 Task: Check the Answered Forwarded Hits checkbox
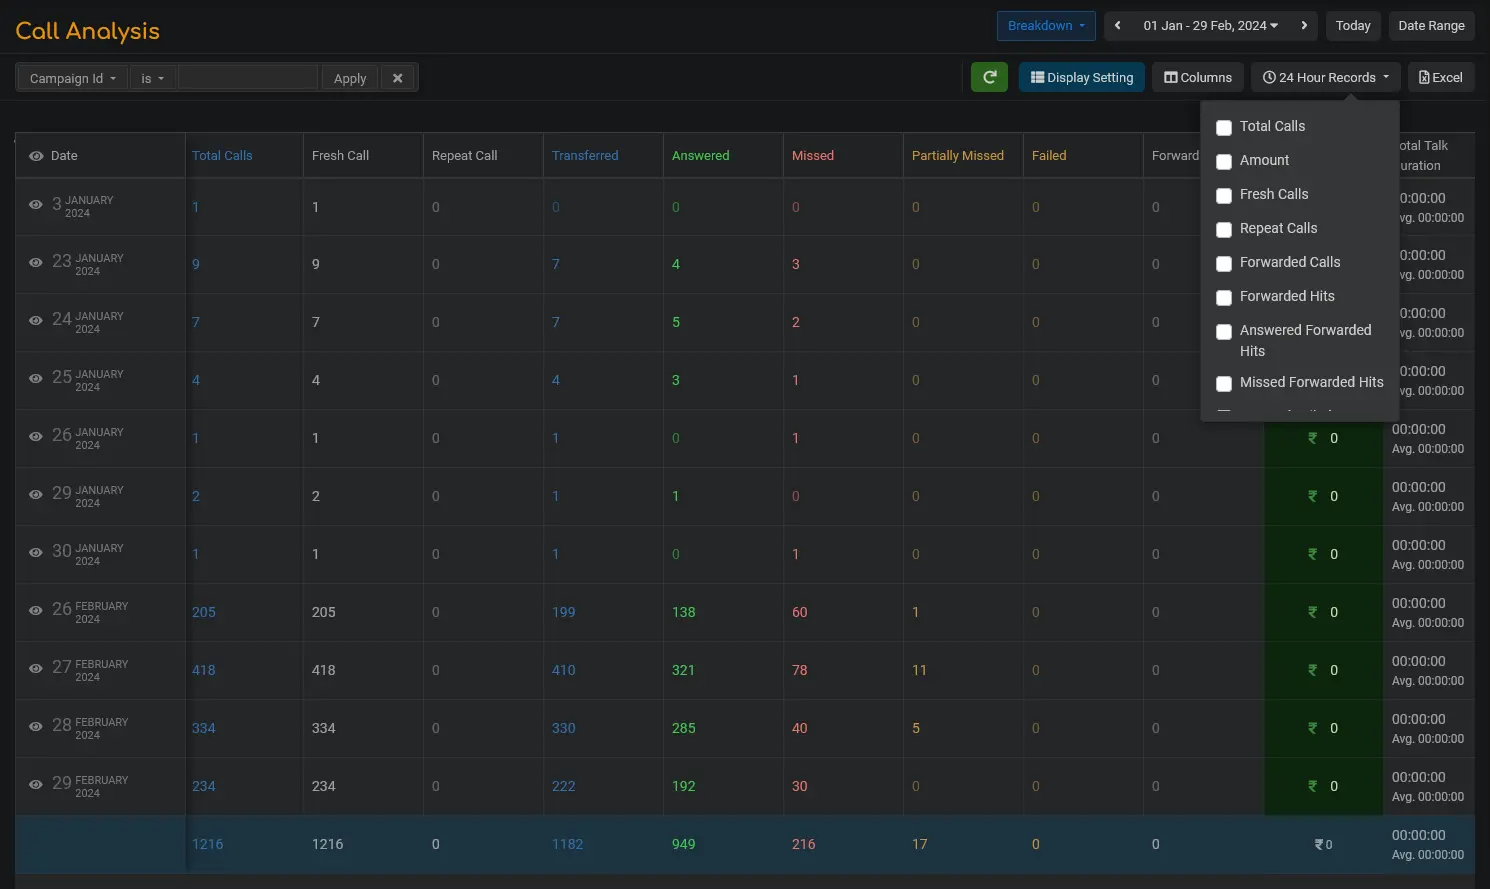pyautogui.click(x=1224, y=331)
